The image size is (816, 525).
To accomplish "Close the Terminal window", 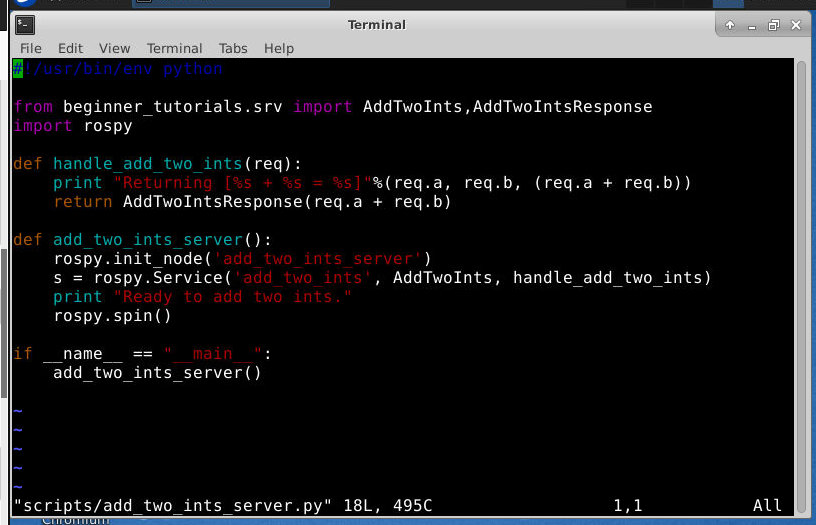I will (x=796, y=25).
